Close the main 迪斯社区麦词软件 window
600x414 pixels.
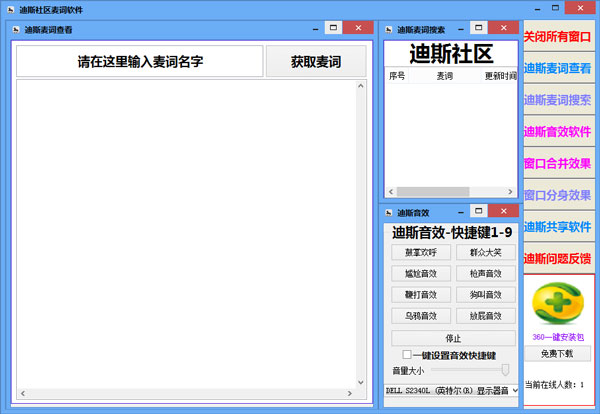point(580,8)
